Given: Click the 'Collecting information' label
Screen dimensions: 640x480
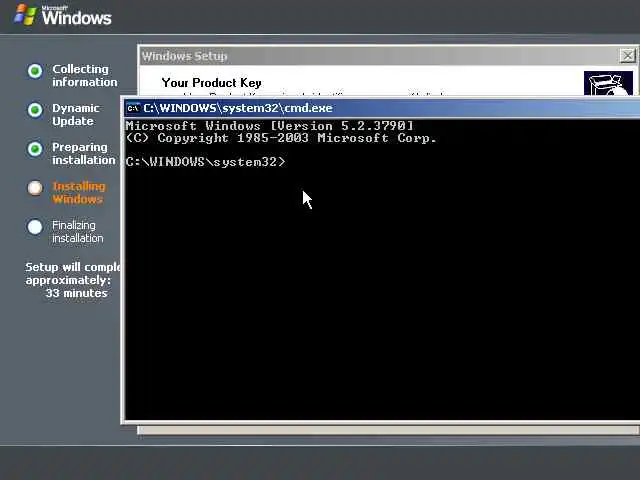Looking at the screenshot, I should point(84,76).
